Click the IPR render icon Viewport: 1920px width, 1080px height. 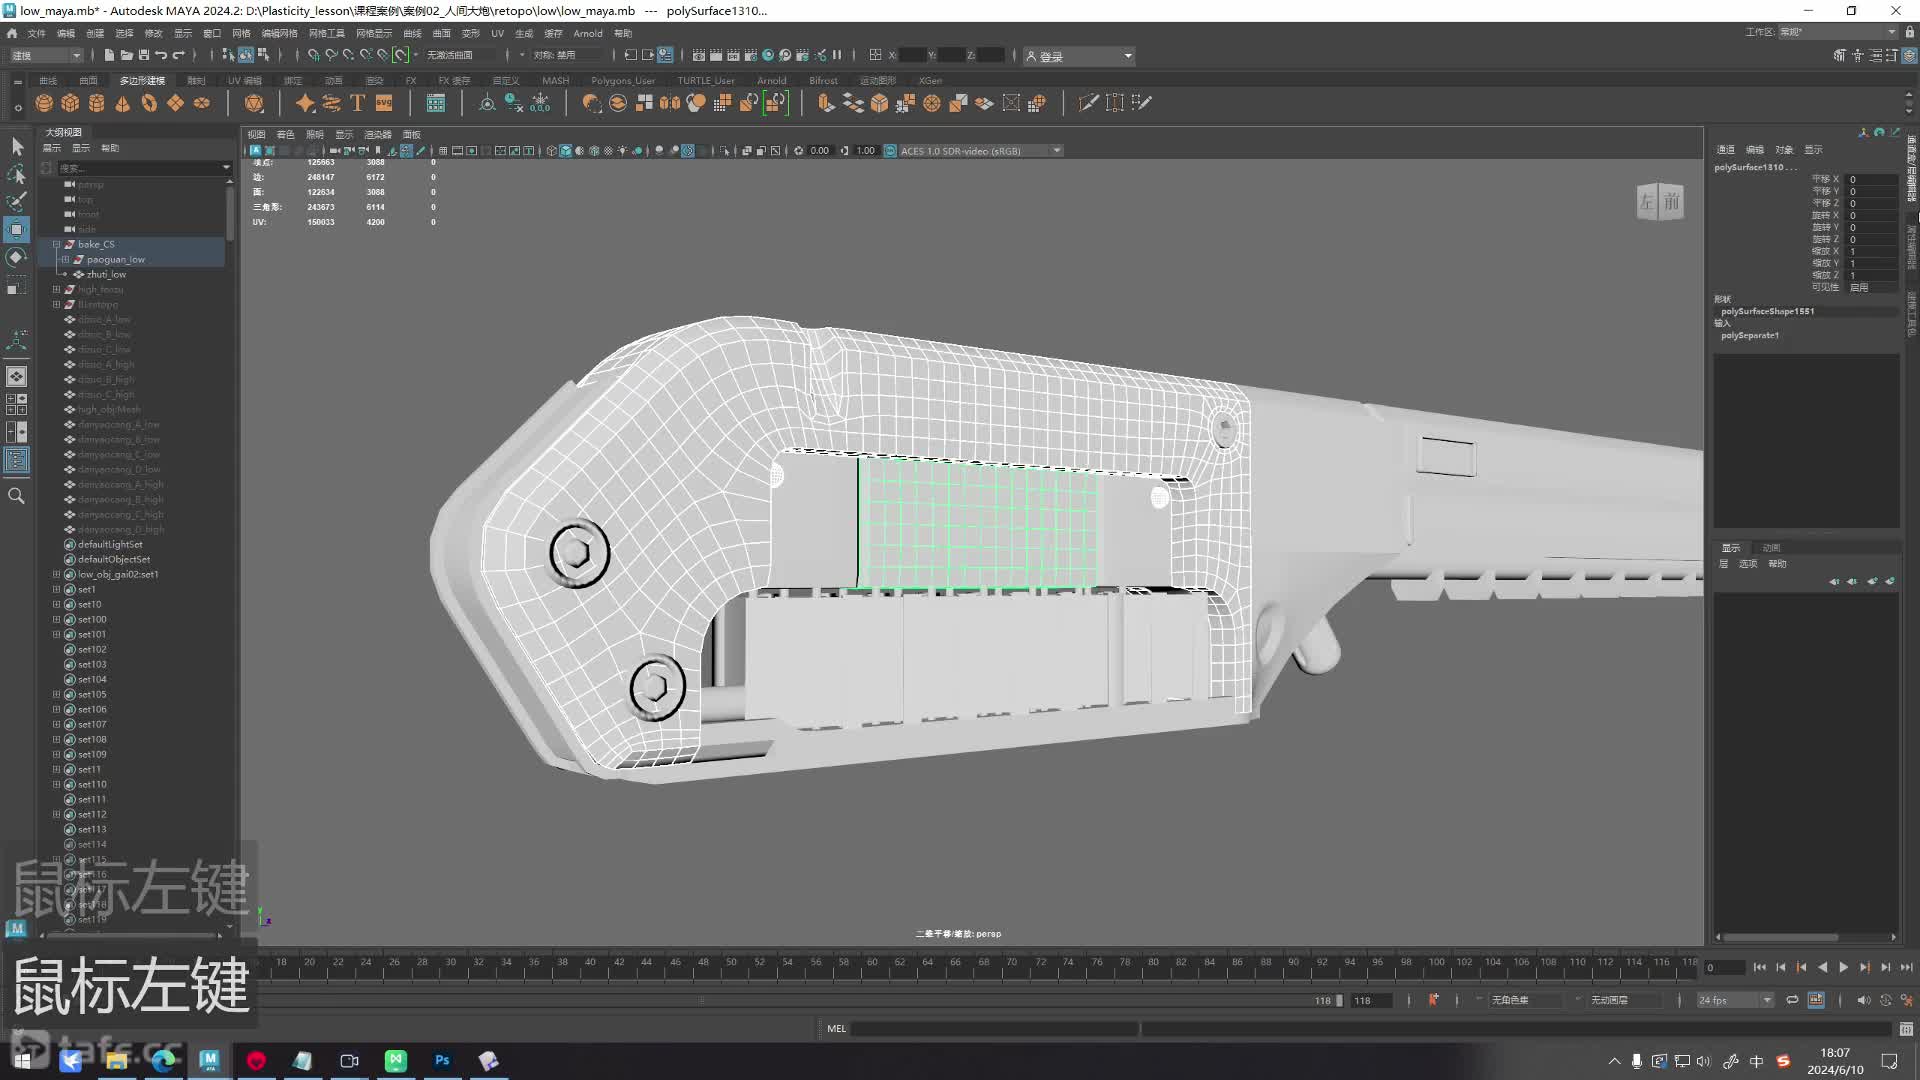click(x=733, y=55)
